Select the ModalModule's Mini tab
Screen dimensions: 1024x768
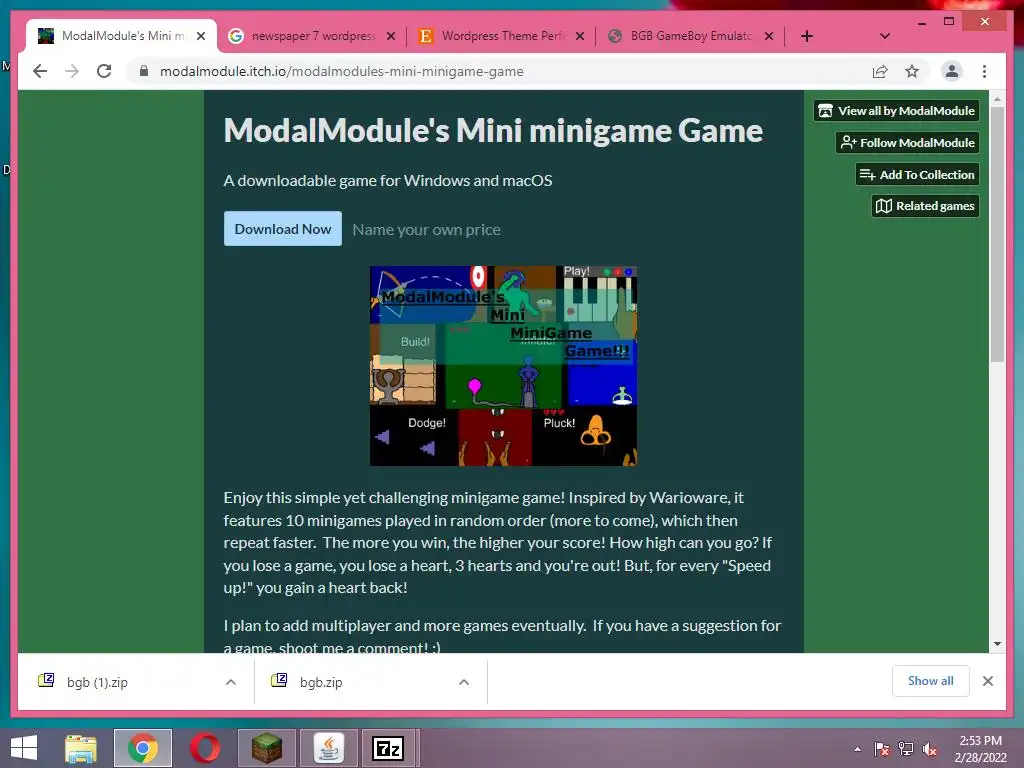(x=122, y=36)
